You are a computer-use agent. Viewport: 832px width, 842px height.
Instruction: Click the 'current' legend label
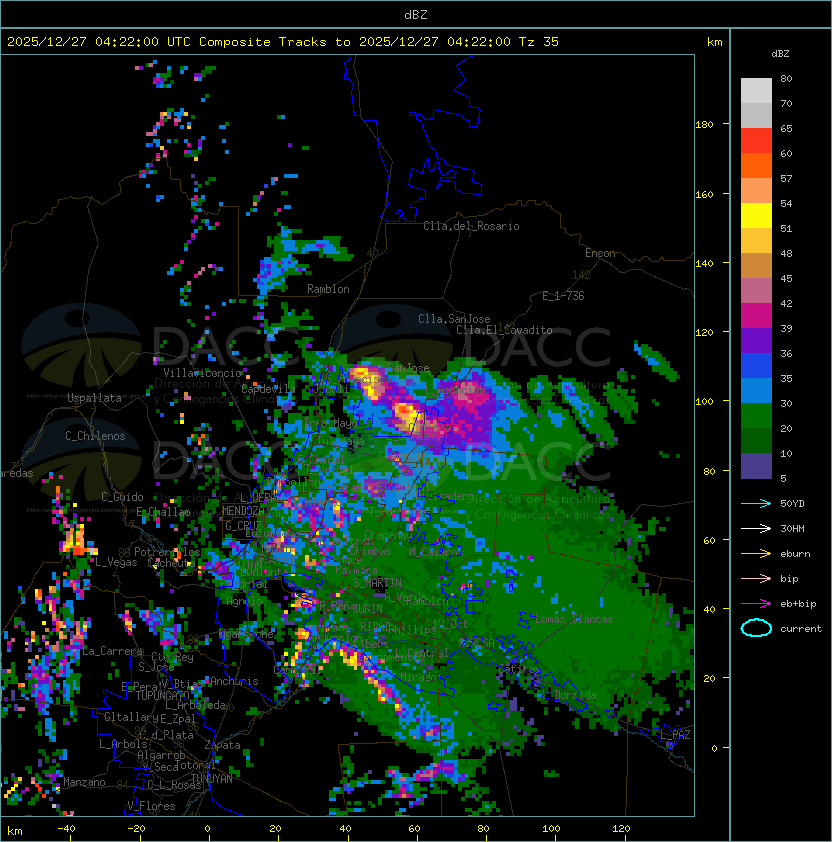tap(801, 629)
